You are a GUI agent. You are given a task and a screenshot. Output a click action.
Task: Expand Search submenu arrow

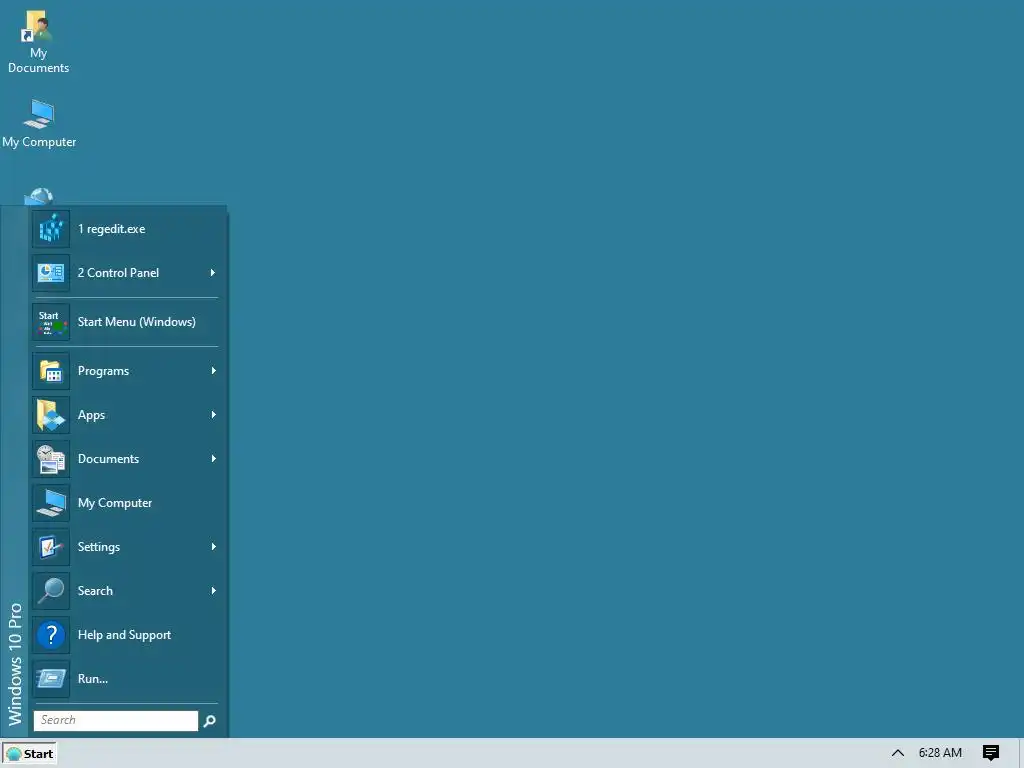tap(213, 590)
